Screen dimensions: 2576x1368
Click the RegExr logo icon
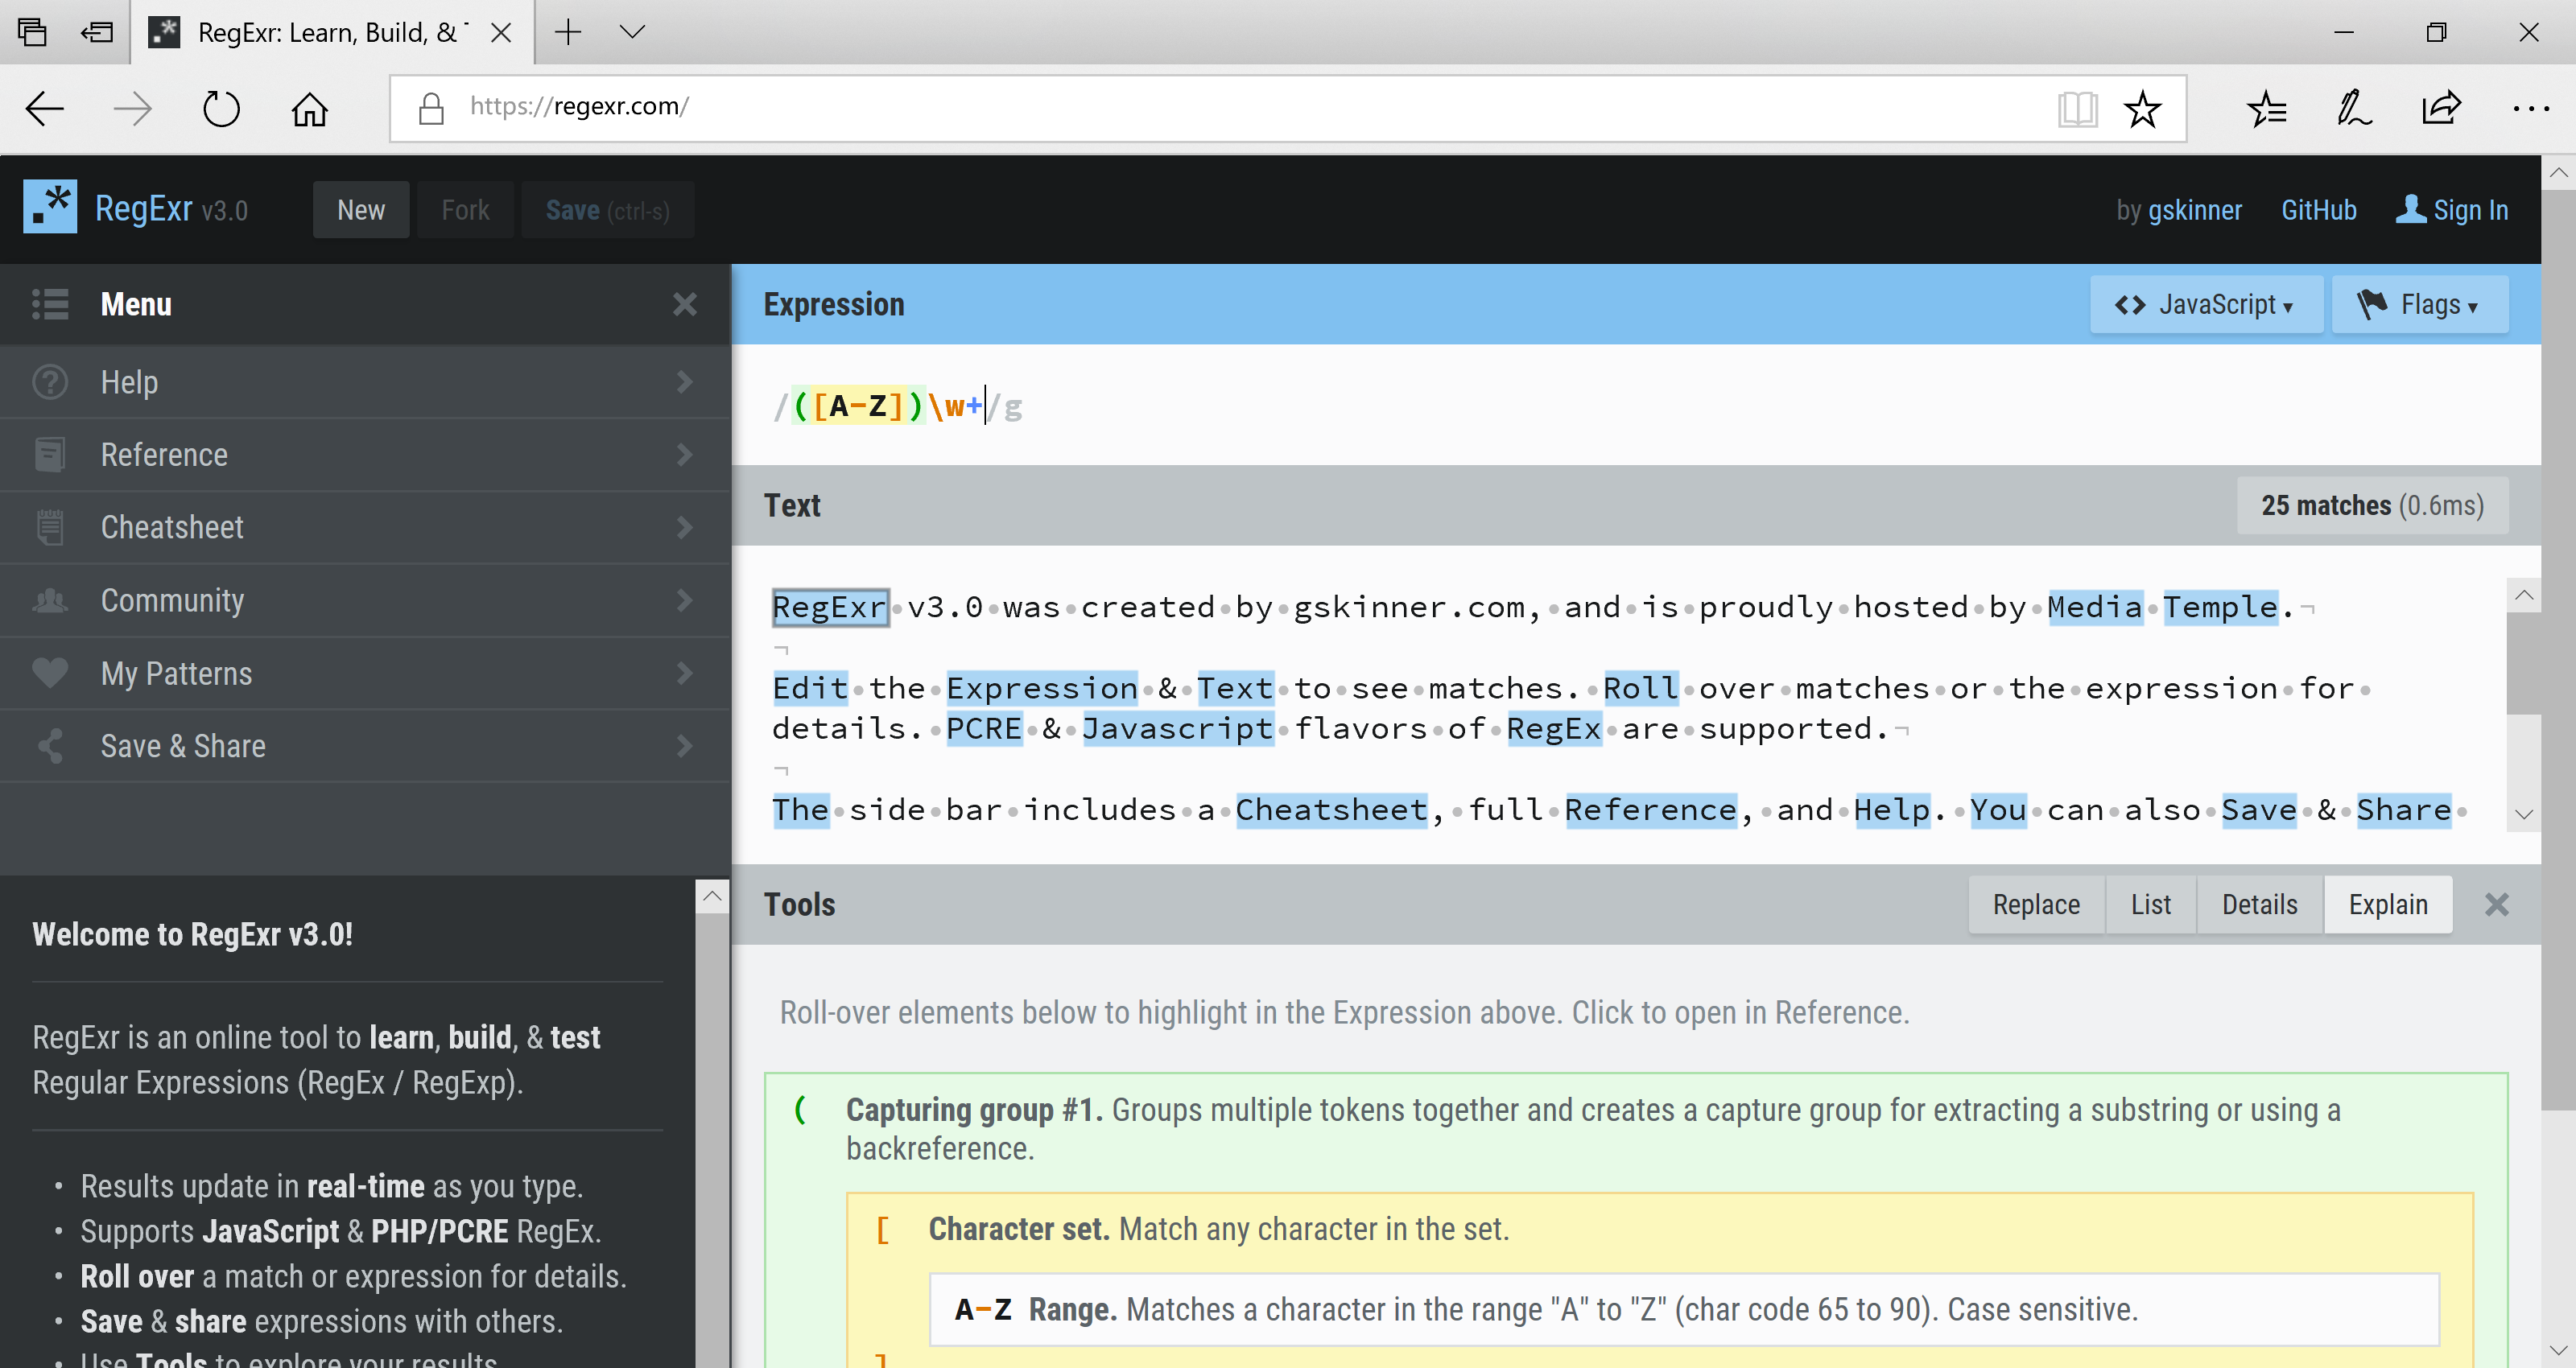[50, 207]
